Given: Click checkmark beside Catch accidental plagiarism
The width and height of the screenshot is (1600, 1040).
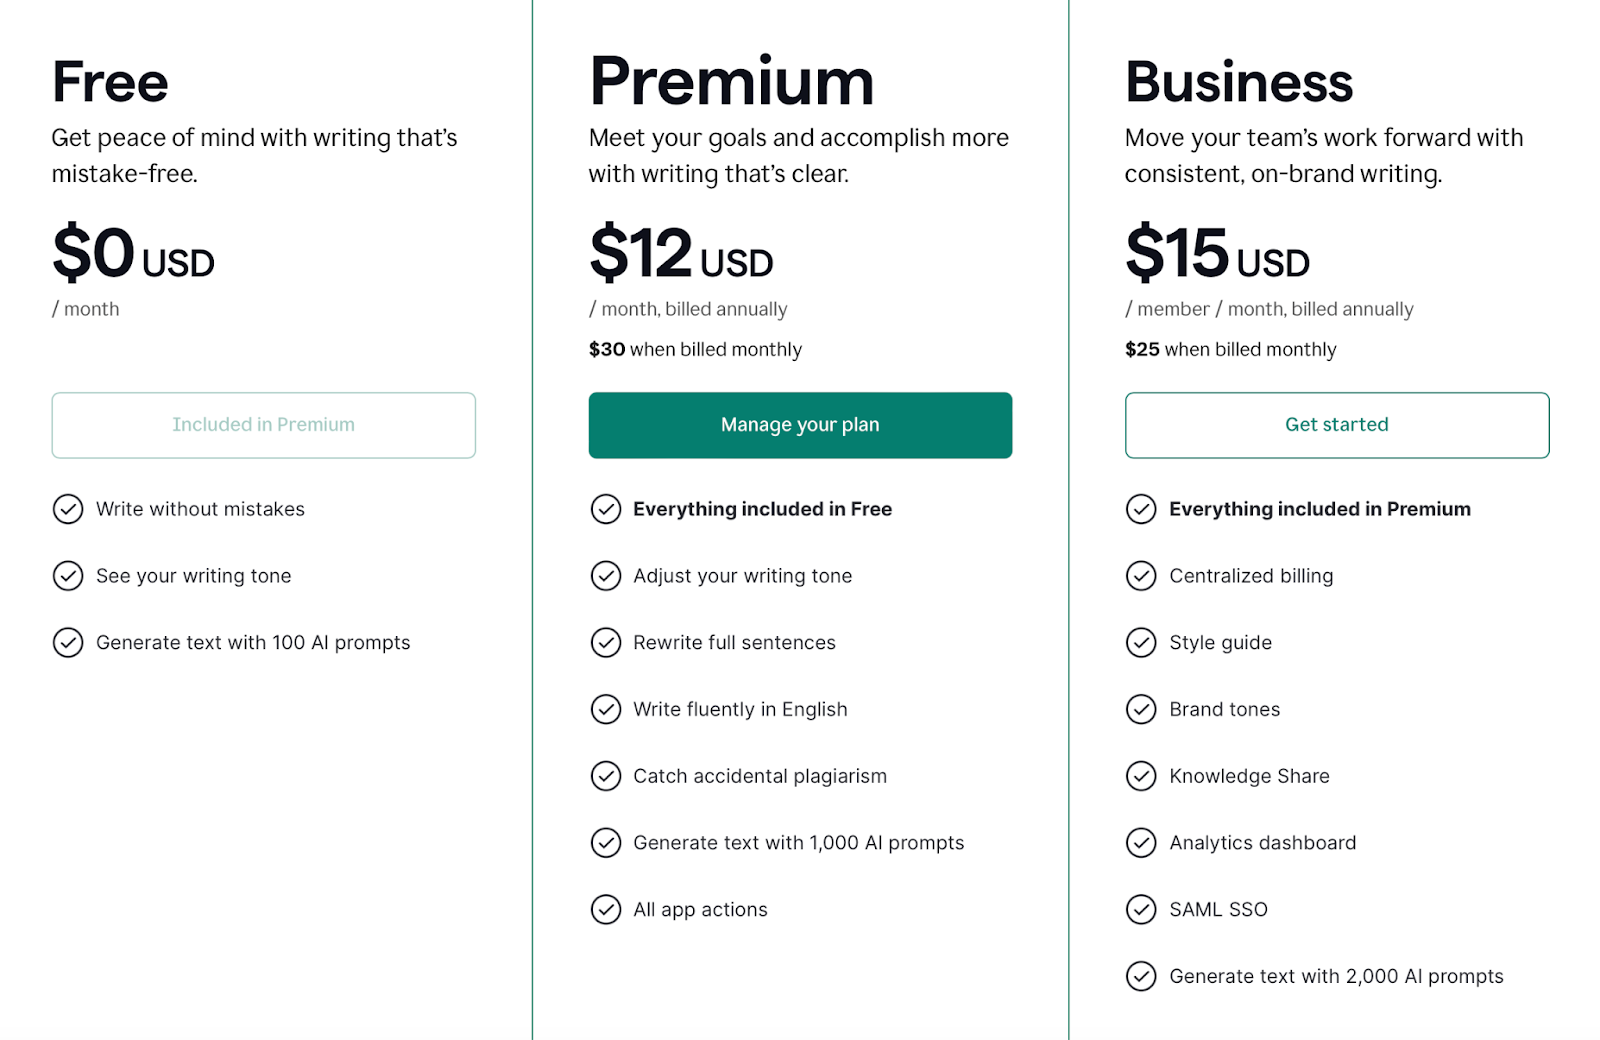Looking at the screenshot, I should pyautogui.click(x=606, y=776).
